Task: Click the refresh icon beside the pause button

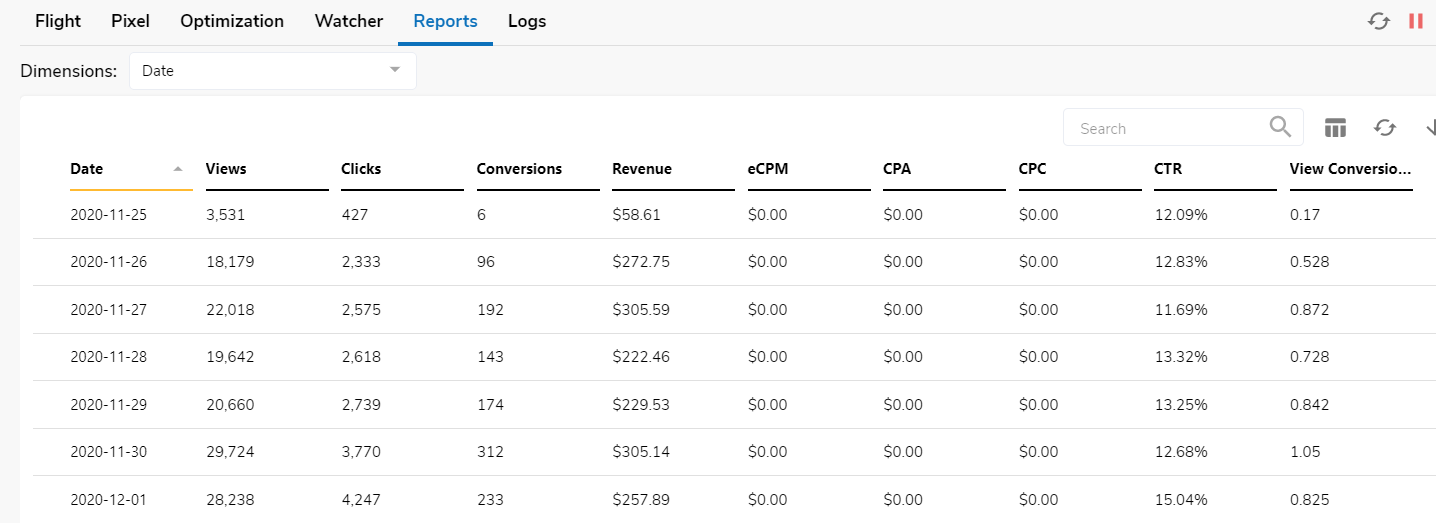Action: 1379,21
